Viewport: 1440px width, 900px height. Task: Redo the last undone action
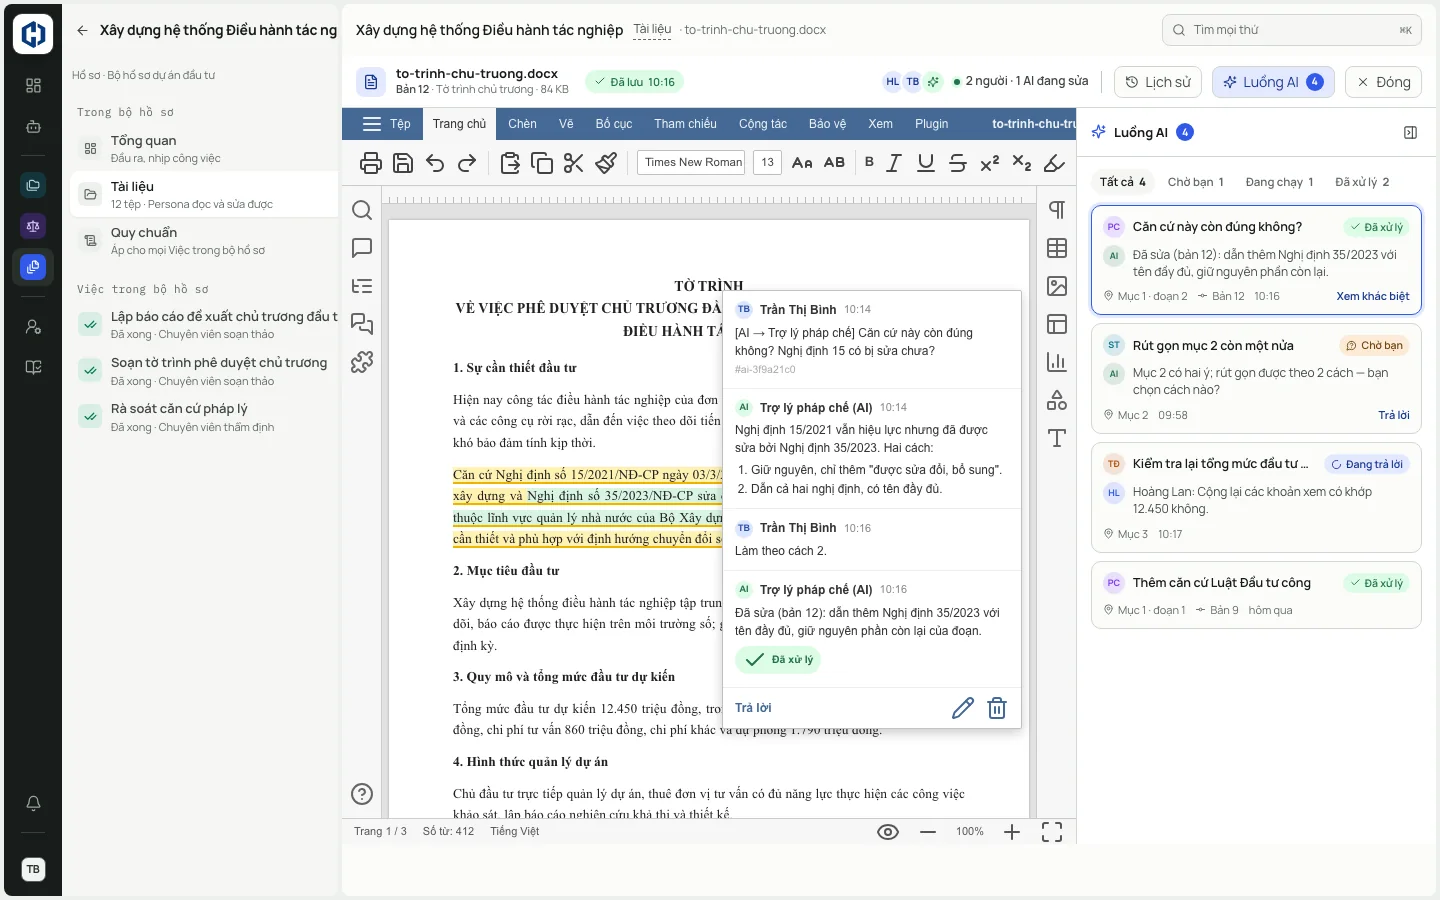467,163
